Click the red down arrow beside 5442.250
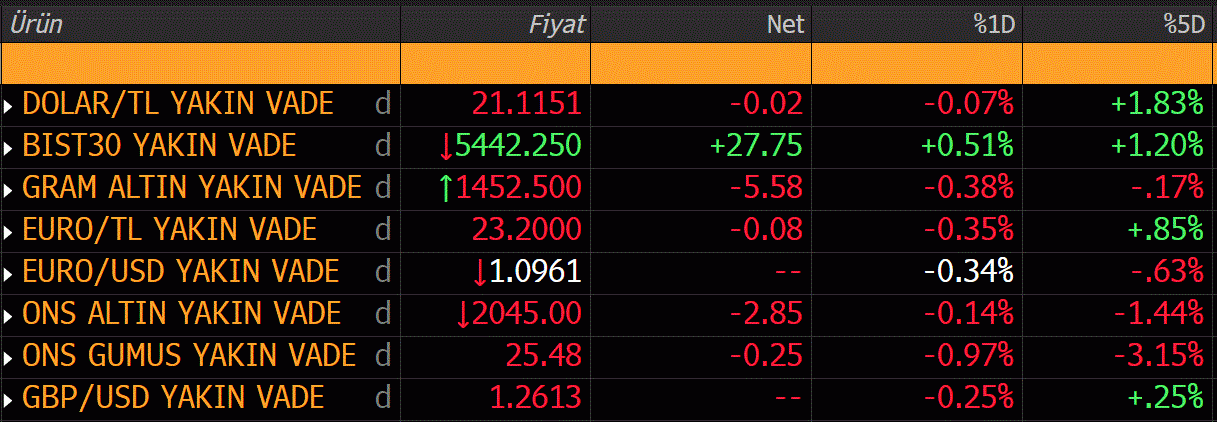Viewport: 1217px width, 422px height. pyautogui.click(x=446, y=146)
